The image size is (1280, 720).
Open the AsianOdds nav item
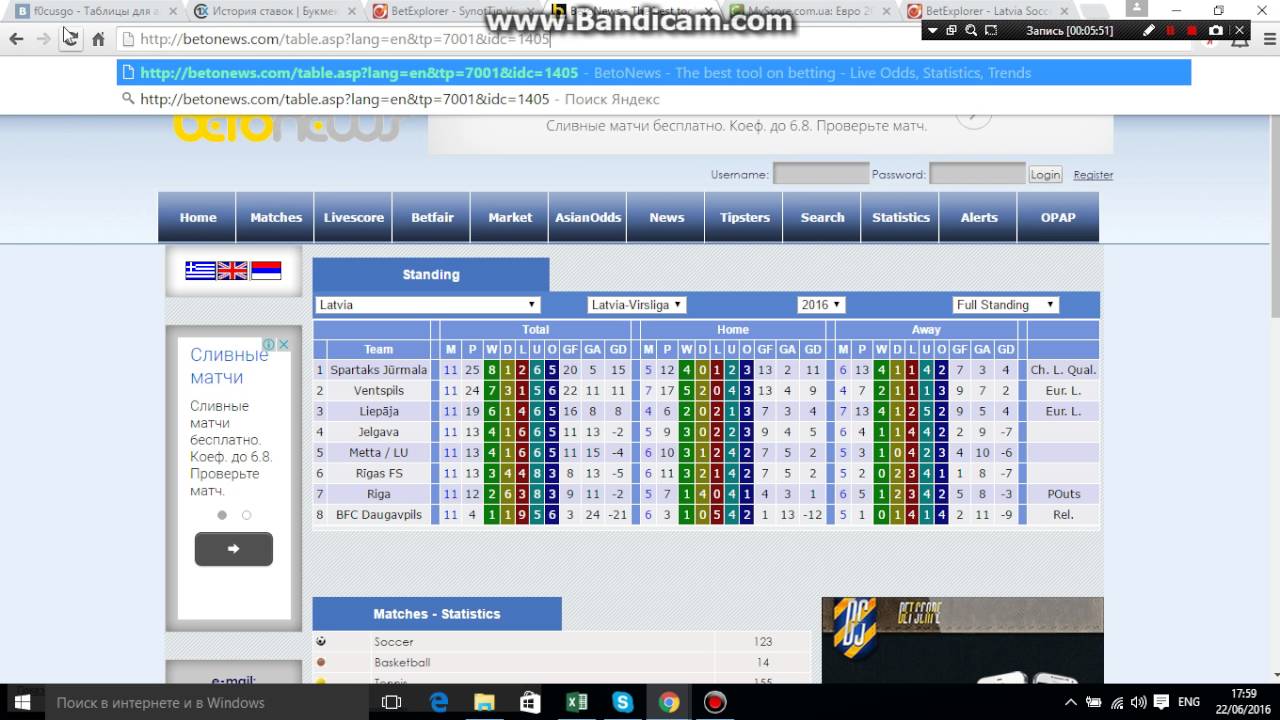tap(588, 217)
